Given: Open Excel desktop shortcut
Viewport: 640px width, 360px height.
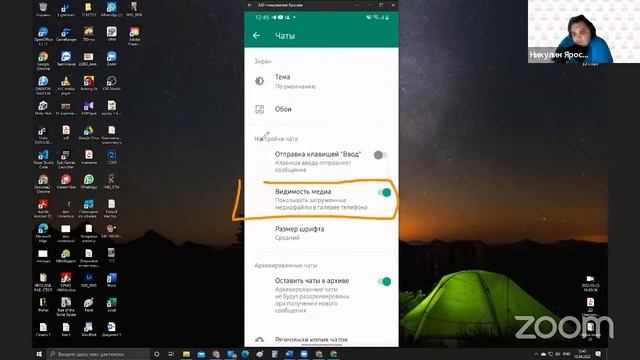Looking at the screenshot, I should click(x=111, y=305).
